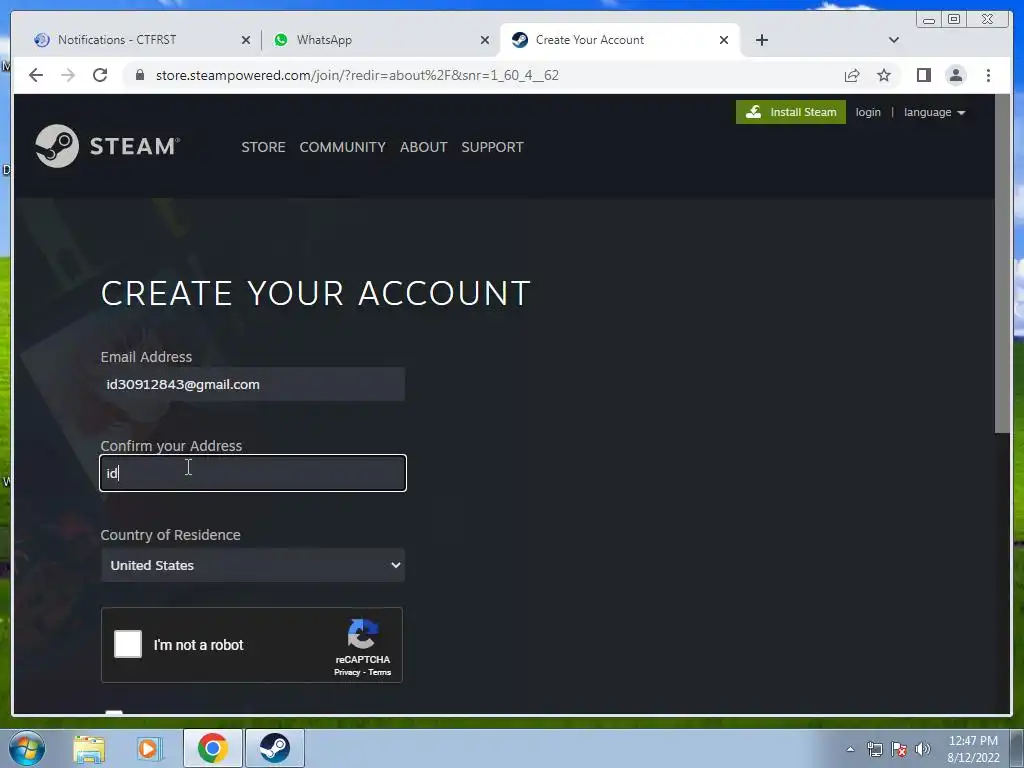This screenshot has height=768, width=1024.
Task: Click the taskbar clock 12:47 PM
Action: (973, 741)
